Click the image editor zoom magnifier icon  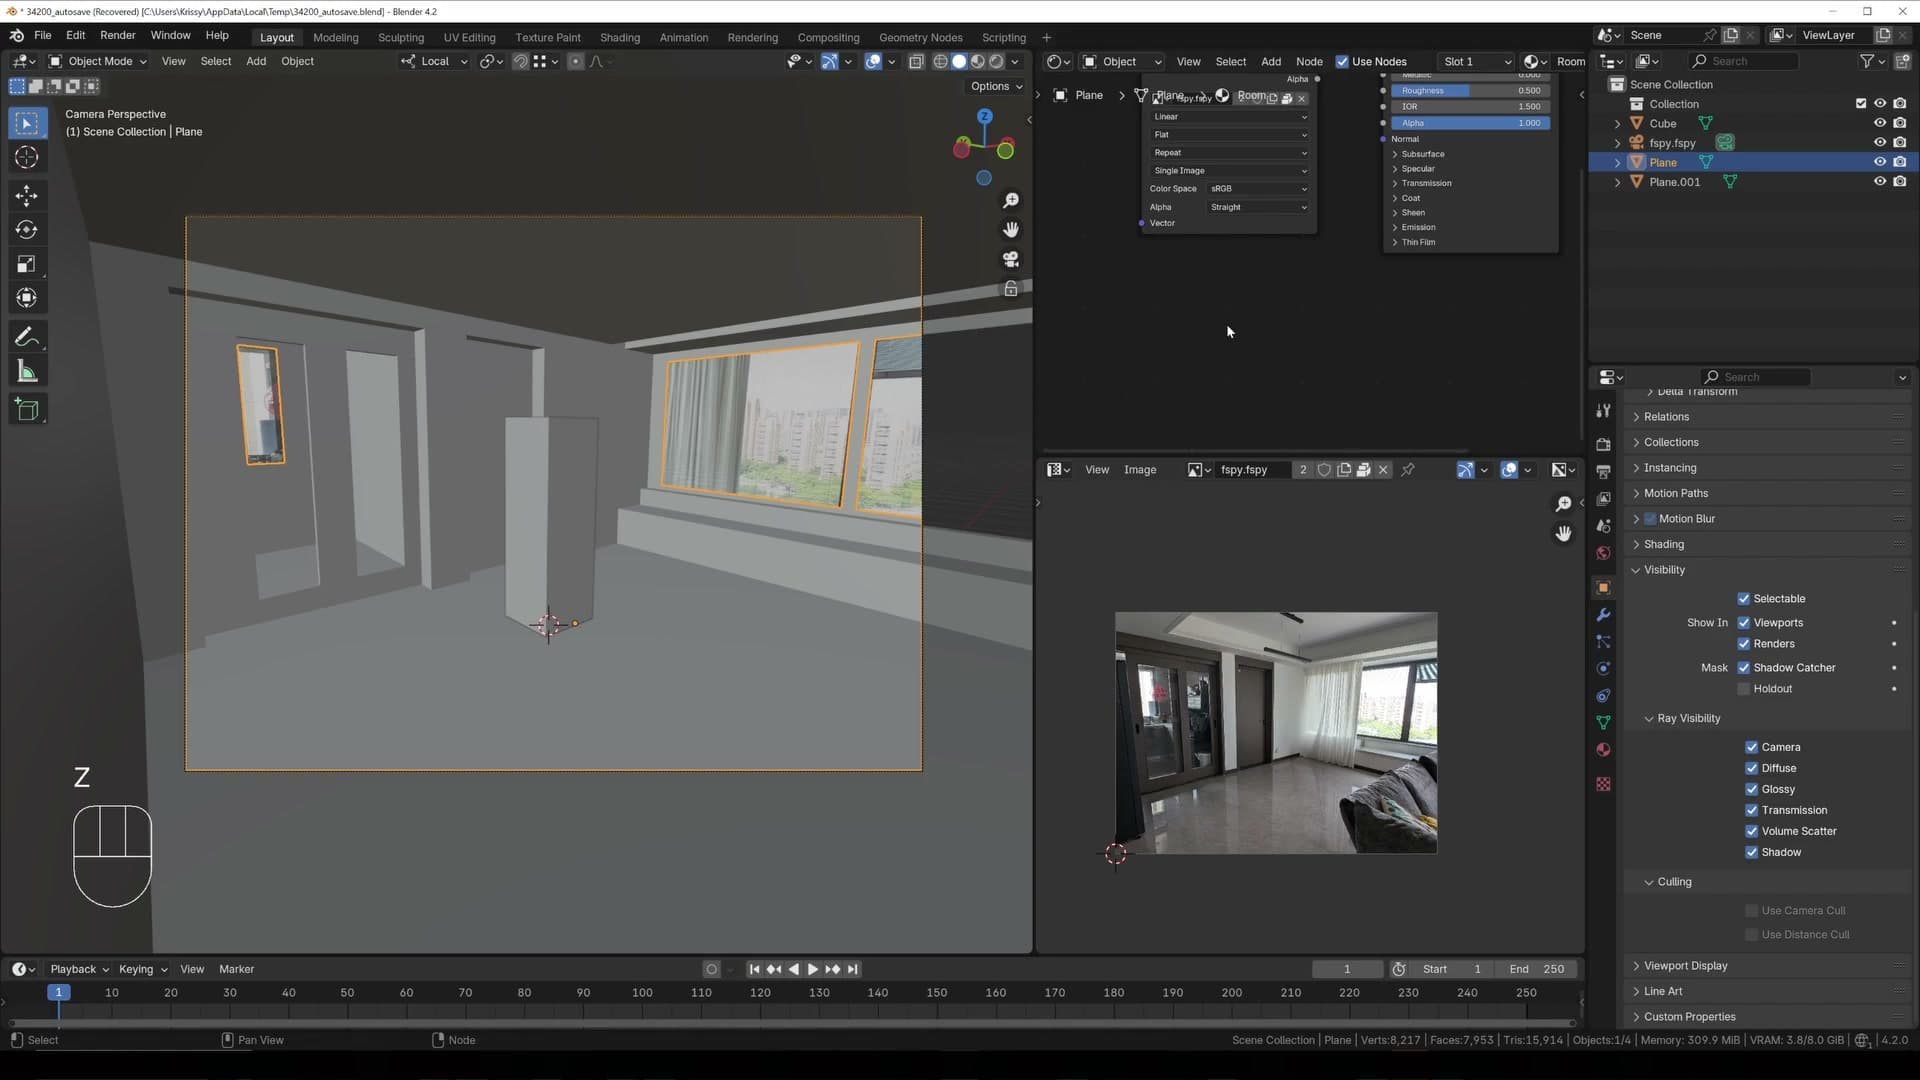tap(1563, 504)
